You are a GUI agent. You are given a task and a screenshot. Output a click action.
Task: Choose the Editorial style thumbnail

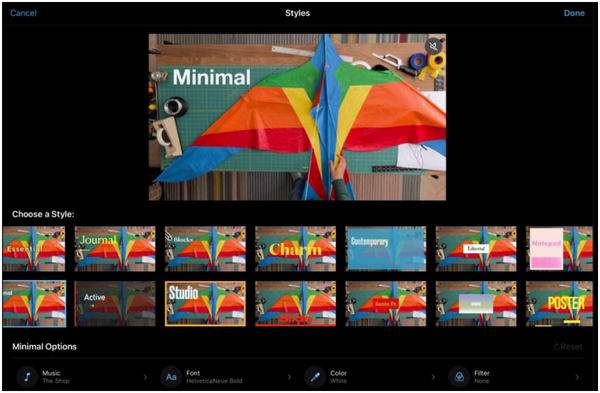click(476, 249)
